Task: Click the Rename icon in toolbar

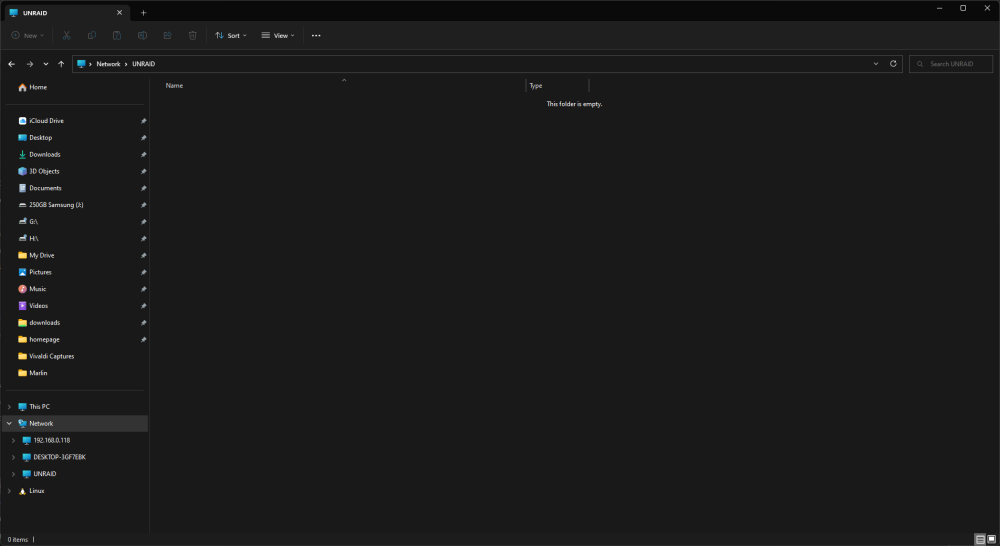Action: coord(142,36)
